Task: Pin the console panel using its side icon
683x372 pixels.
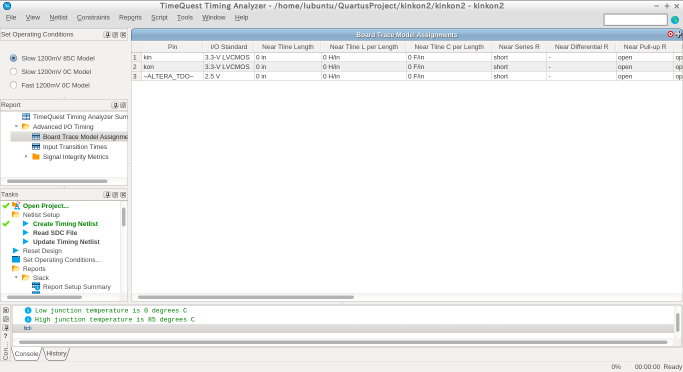Action: tap(6, 328)
